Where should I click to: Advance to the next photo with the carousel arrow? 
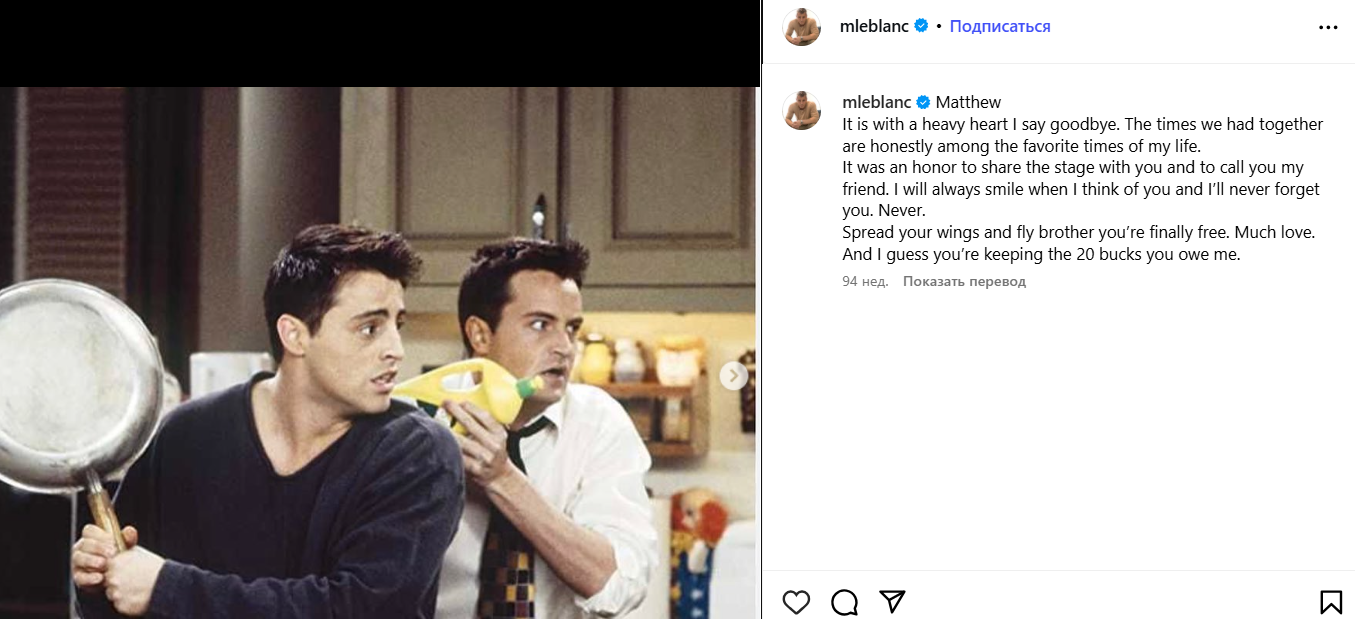(x=734, y=376)
